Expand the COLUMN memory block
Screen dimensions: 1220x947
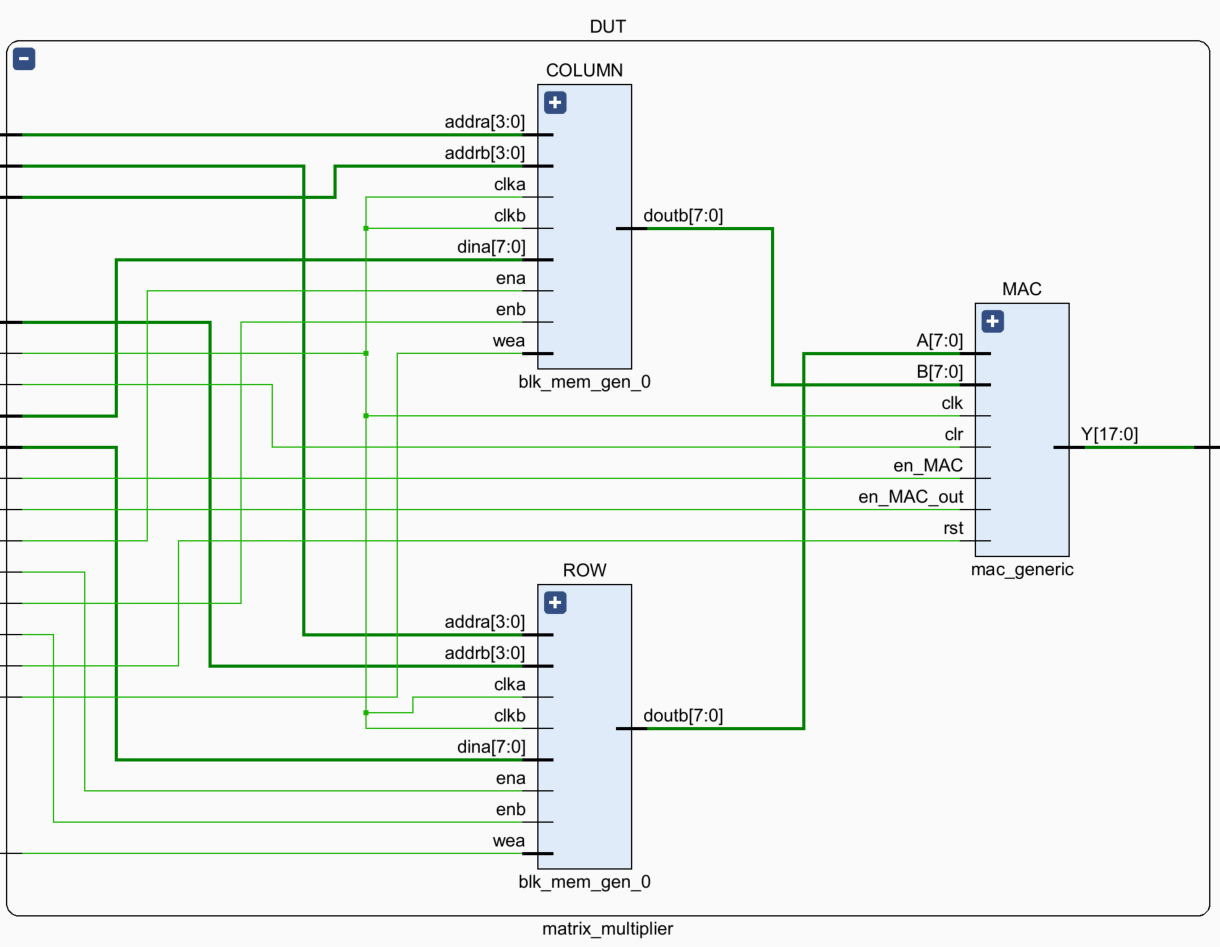[x=555, y=102]
